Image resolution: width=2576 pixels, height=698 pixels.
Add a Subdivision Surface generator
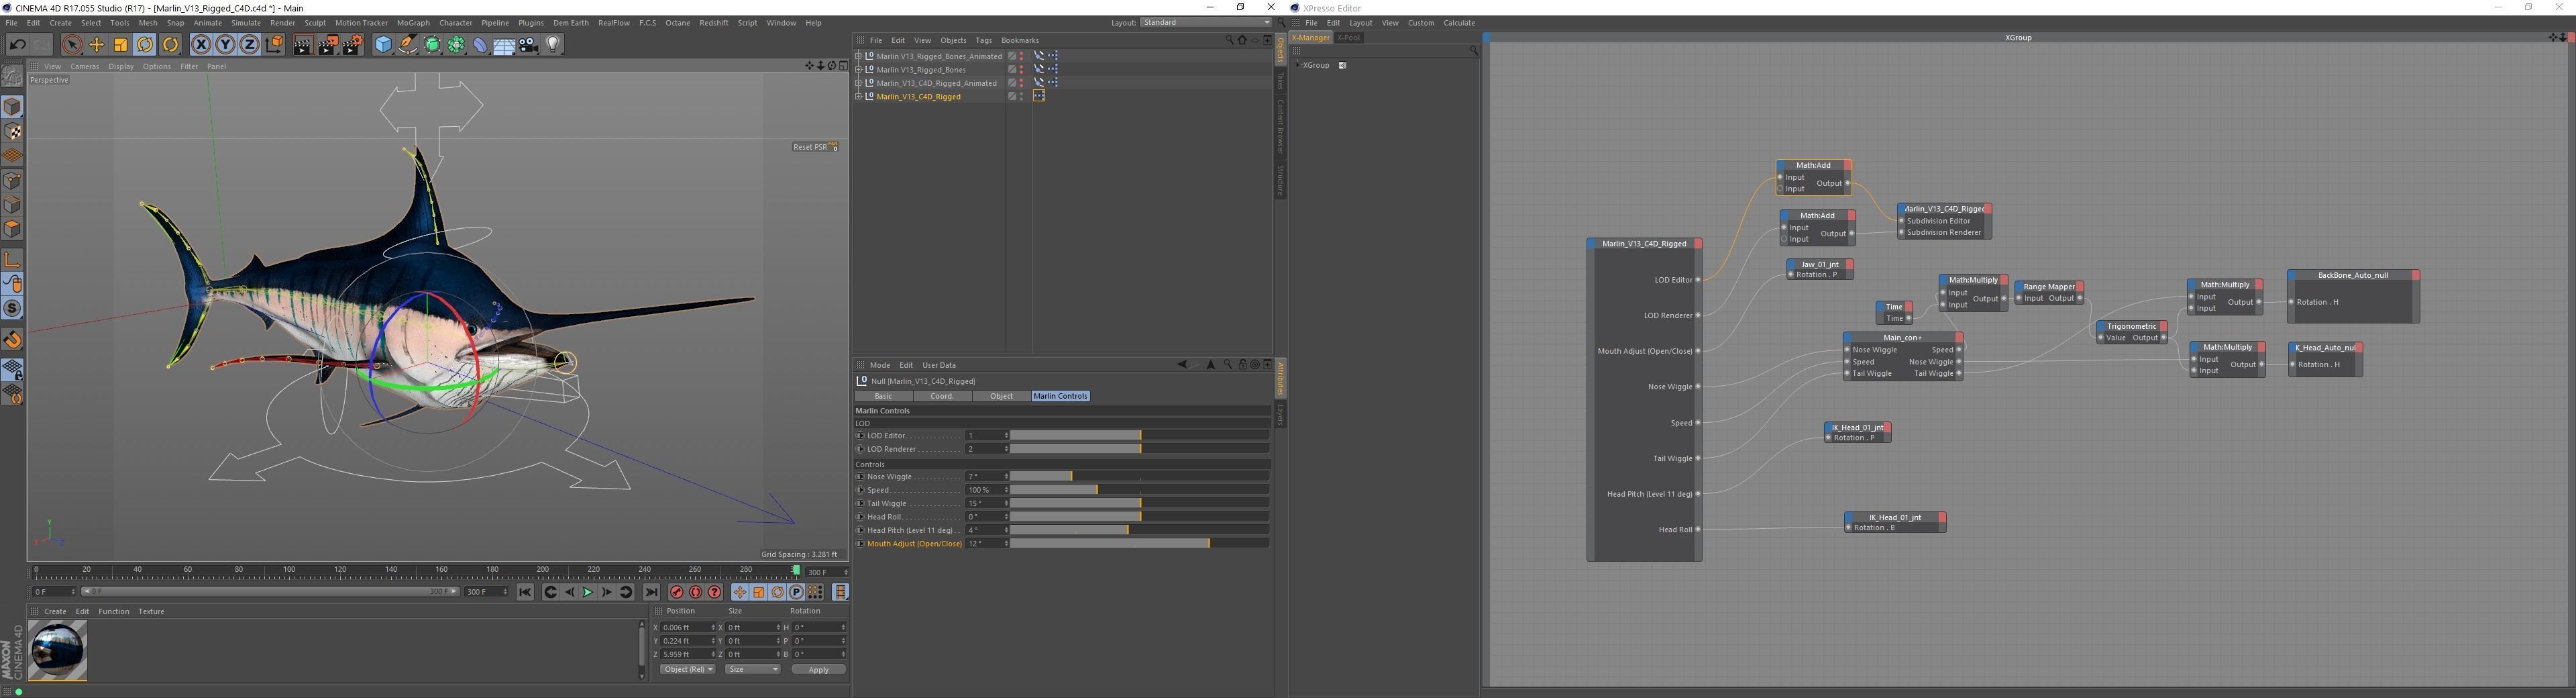432,44
